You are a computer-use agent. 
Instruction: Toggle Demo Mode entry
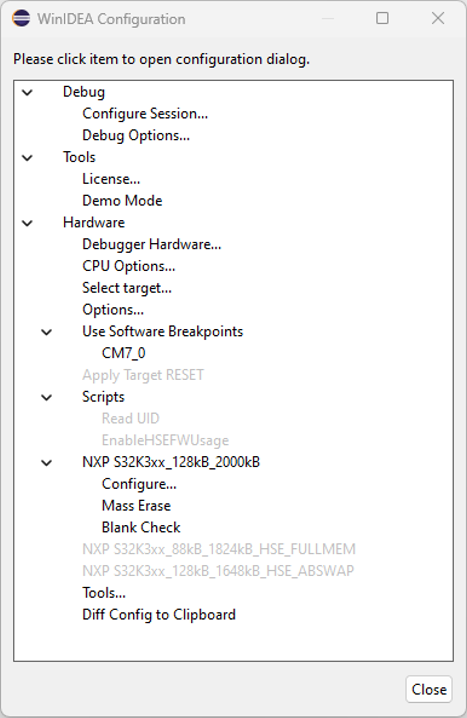pos(122,201)
